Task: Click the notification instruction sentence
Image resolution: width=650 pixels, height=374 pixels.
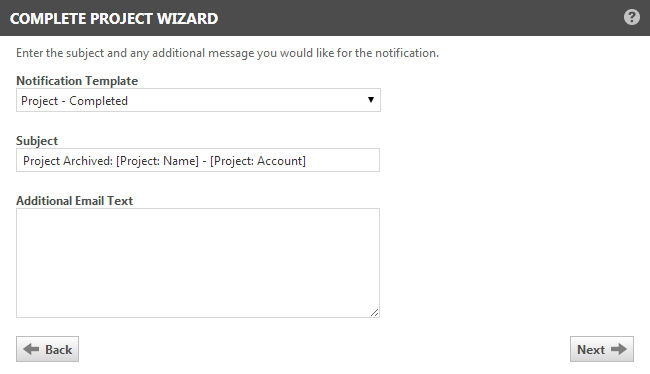Action: click(227, 53)
